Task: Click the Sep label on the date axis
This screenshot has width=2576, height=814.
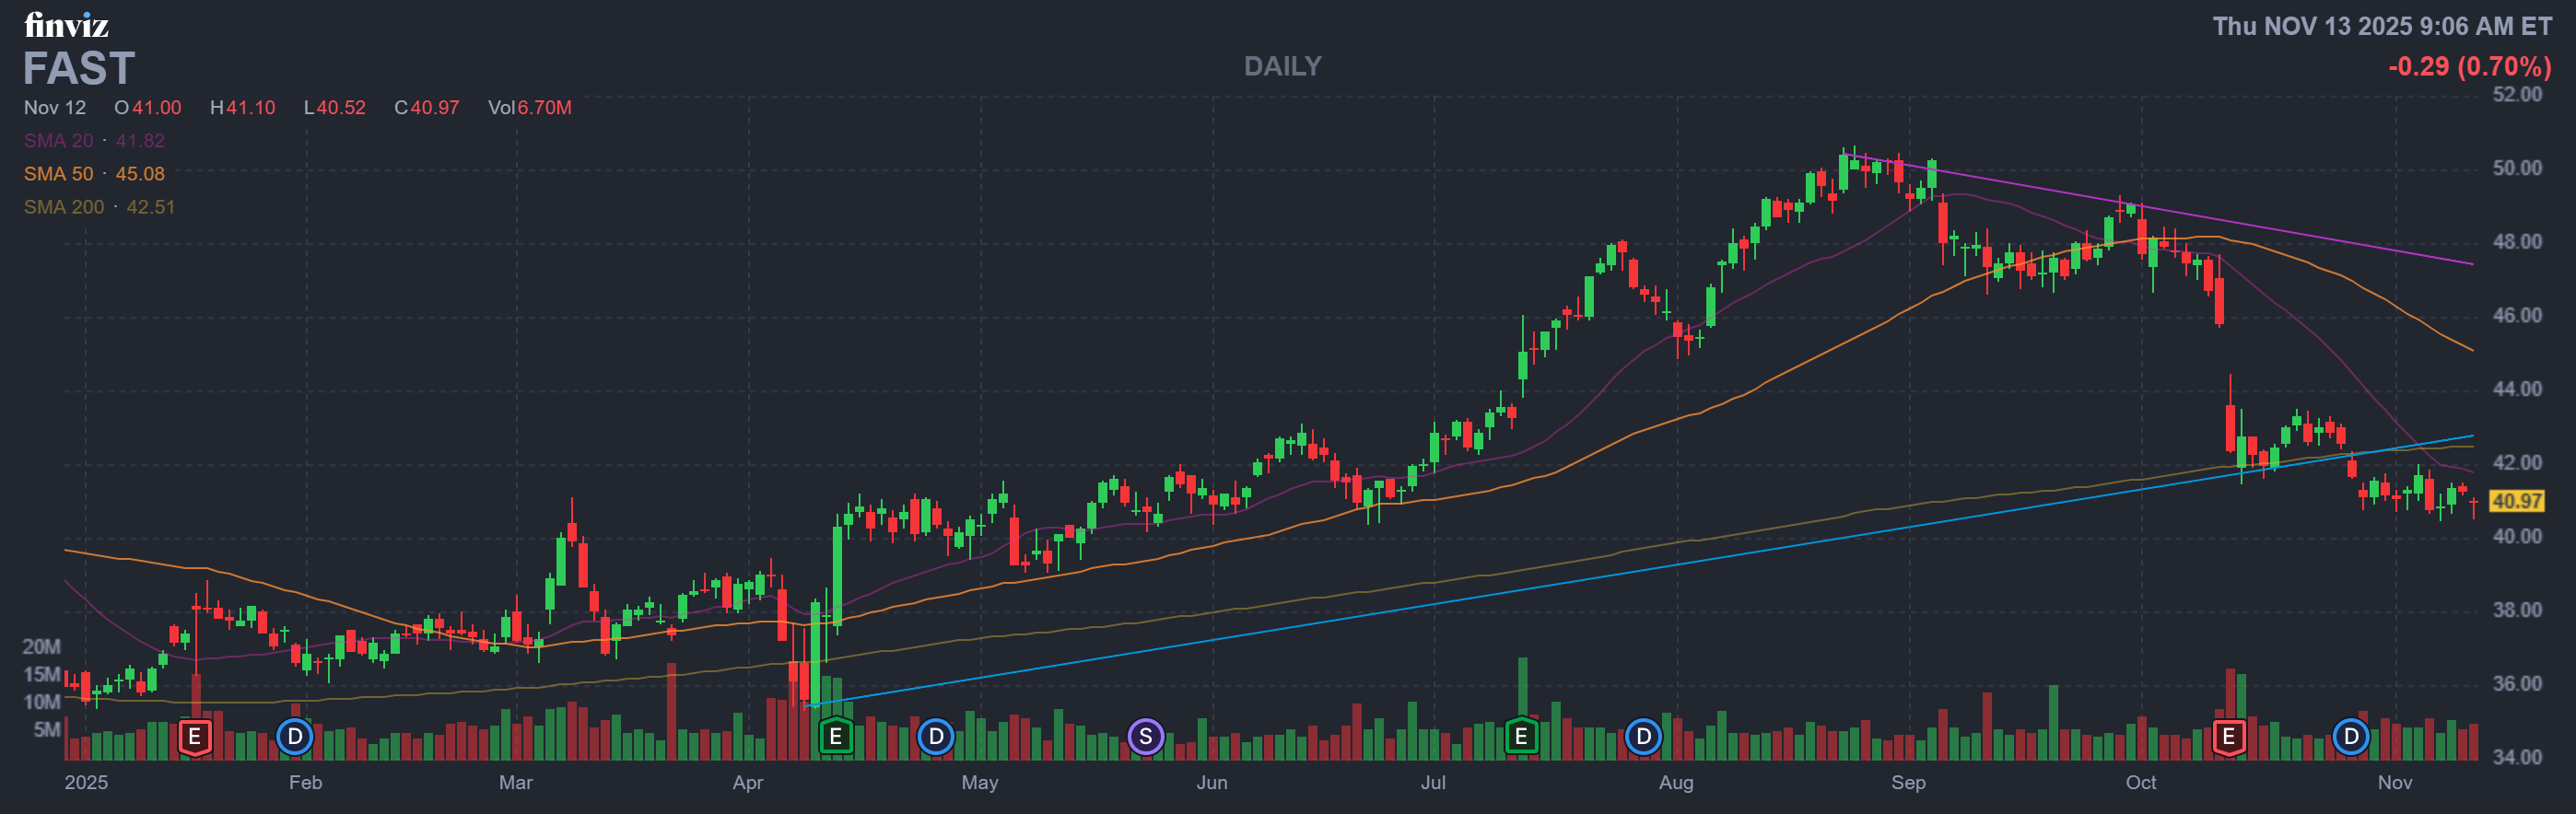Action: pyautogui.click(x=1907, y=783)
